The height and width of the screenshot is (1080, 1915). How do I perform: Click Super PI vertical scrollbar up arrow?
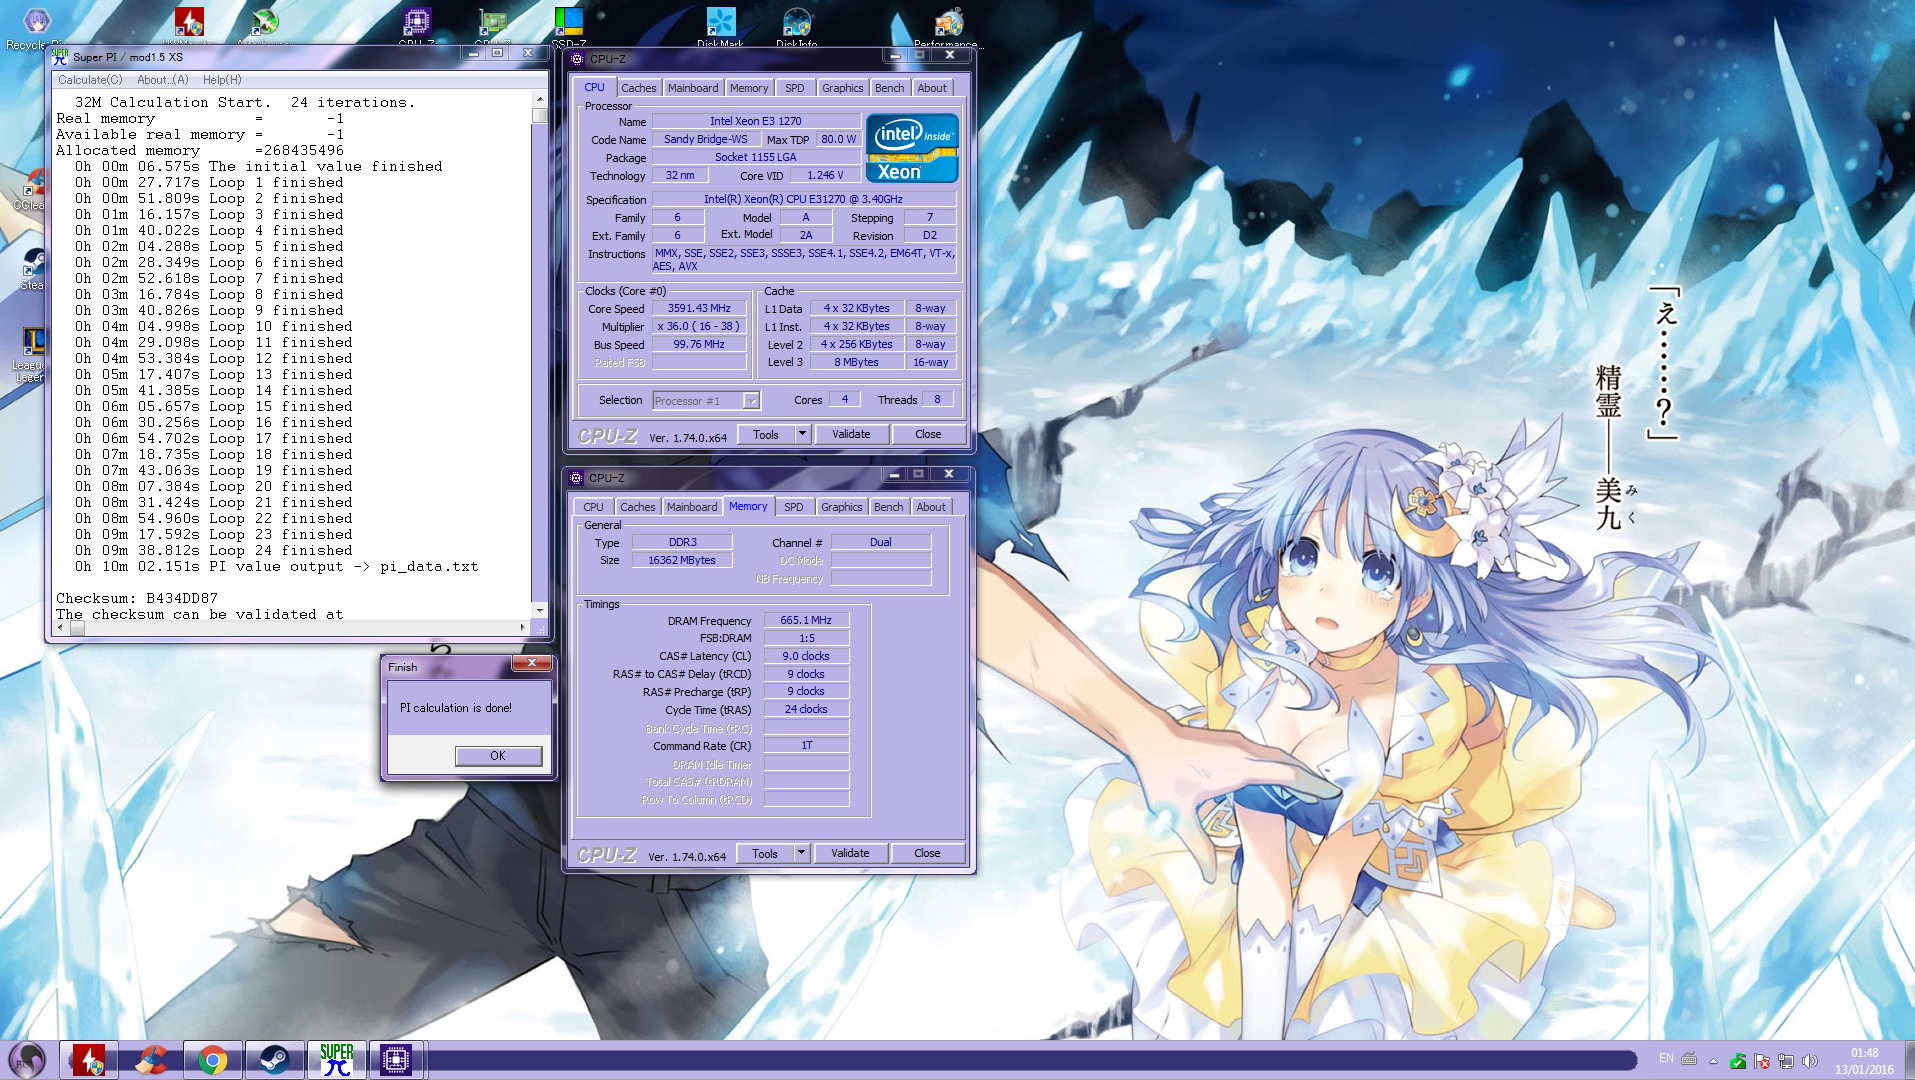[540, 99]
